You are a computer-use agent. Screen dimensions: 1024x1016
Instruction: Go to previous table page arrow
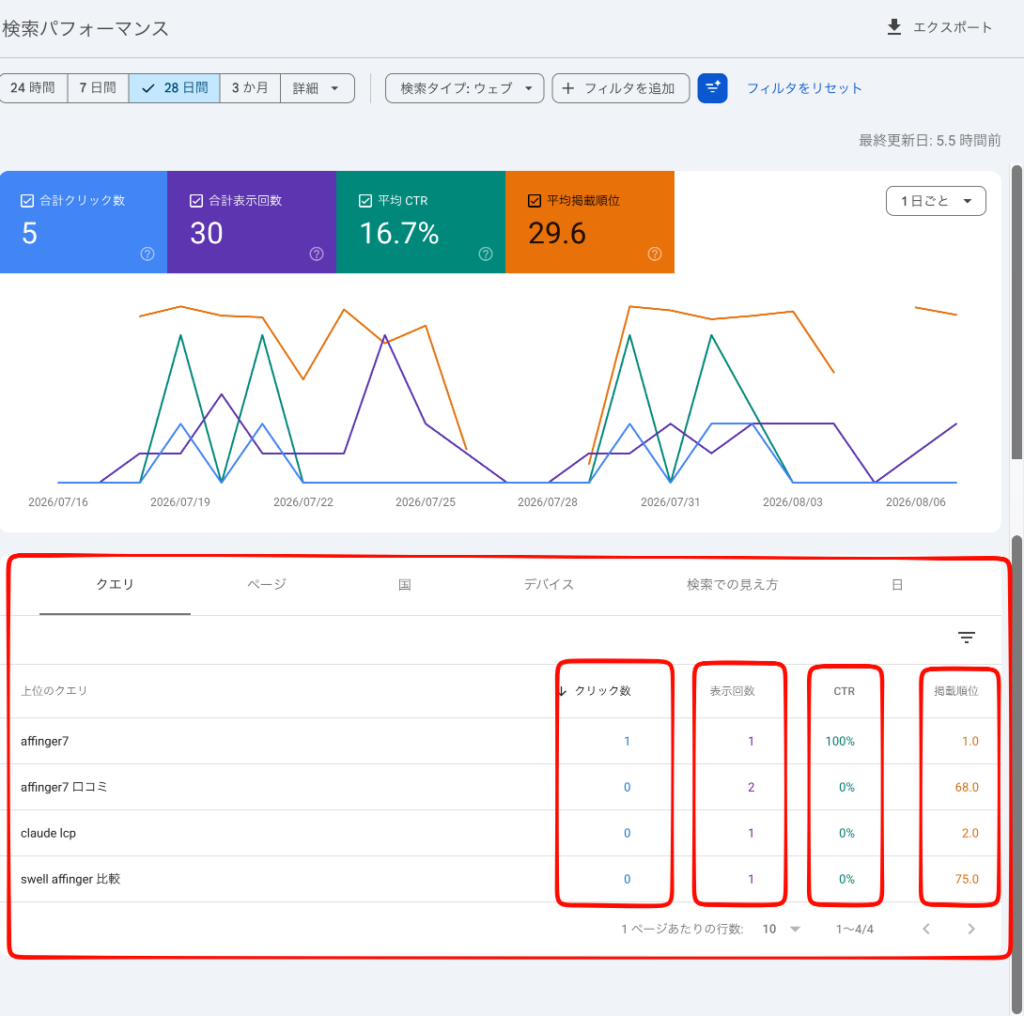pos(926,929)
